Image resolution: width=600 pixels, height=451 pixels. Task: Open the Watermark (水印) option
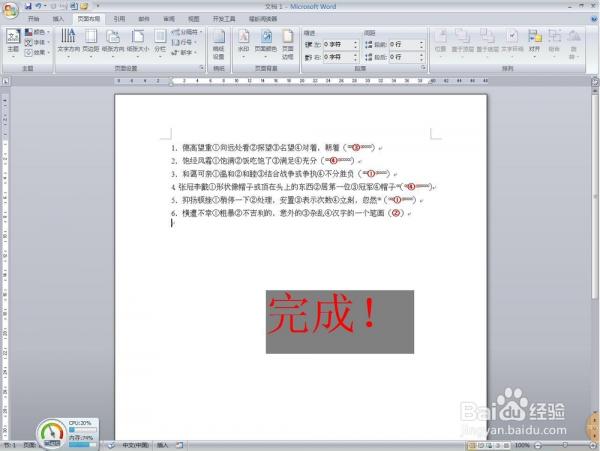tap(244, 40)
